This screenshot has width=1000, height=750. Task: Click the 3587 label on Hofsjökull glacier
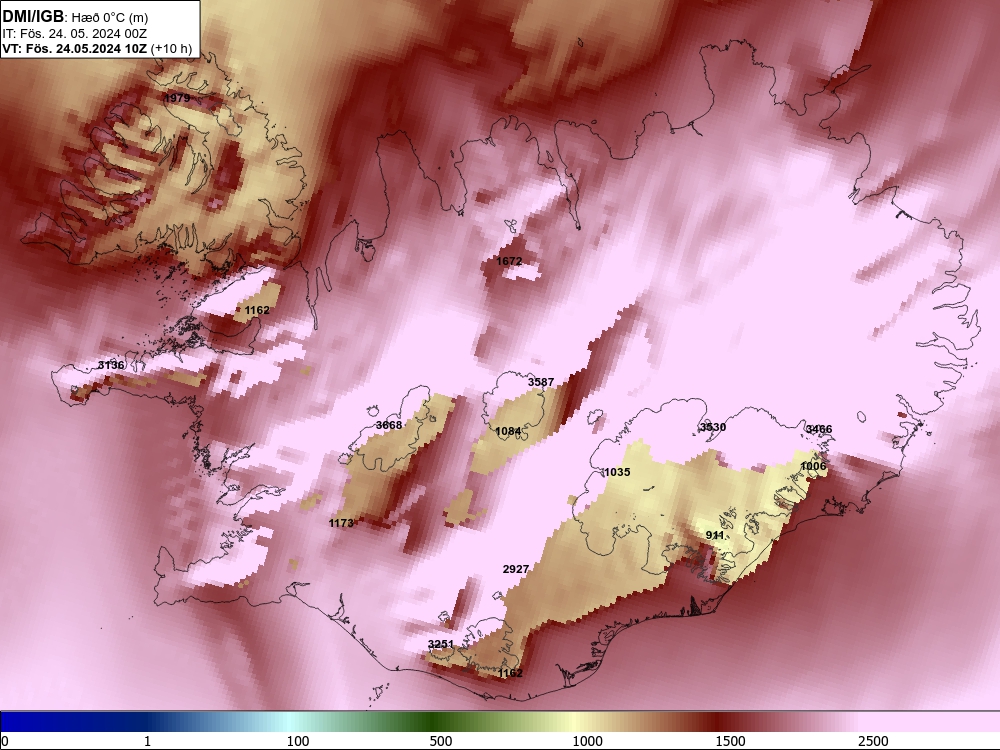click(x=541, y=382)
